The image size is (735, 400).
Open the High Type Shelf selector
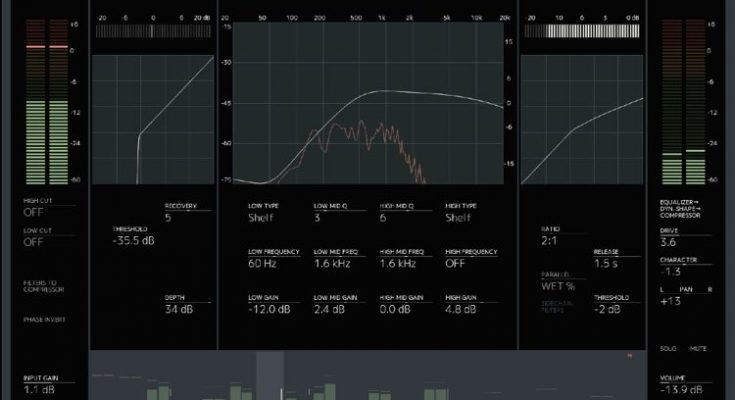coord(458,217)
